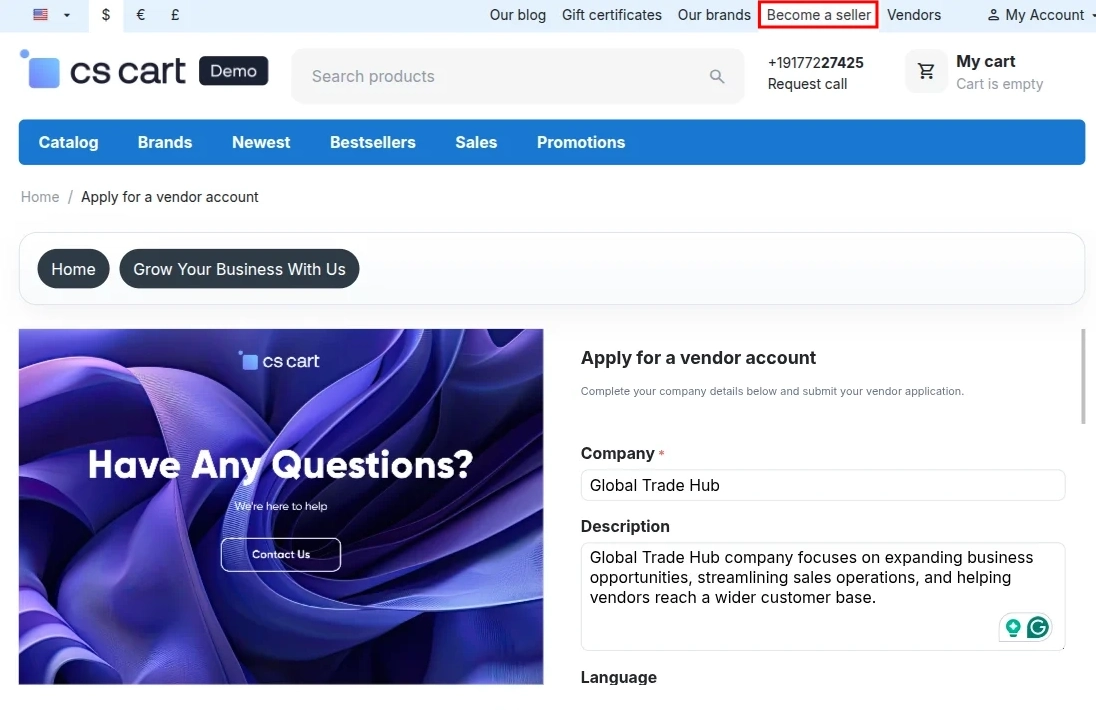
Task: Click the Become a seller link
Action: [x=819, y=15]
